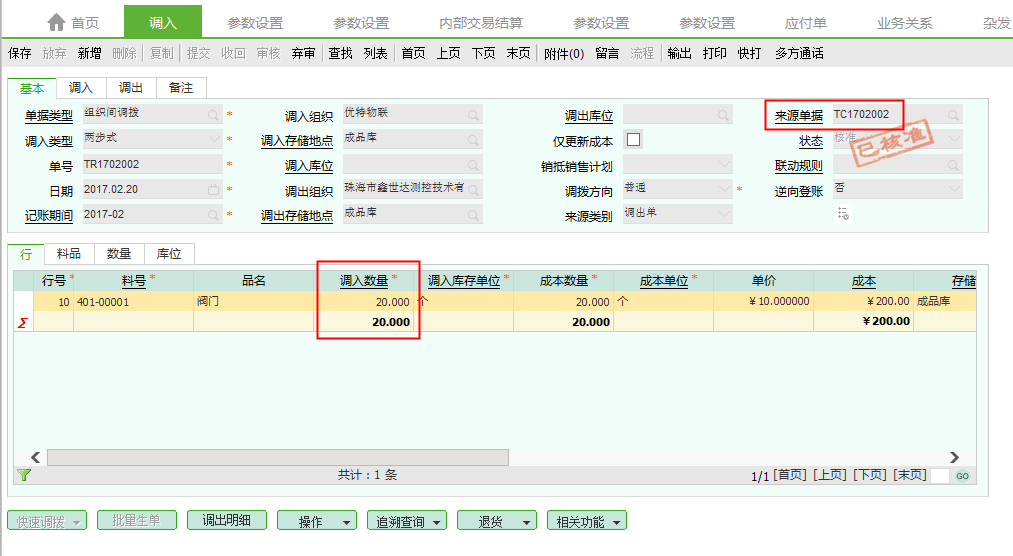Click search icon in 单据类型 field

point(213,115)
